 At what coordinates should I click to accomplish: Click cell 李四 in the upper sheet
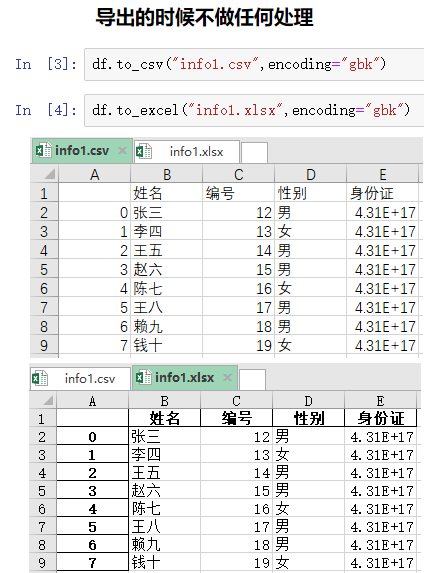pos(166,231)
